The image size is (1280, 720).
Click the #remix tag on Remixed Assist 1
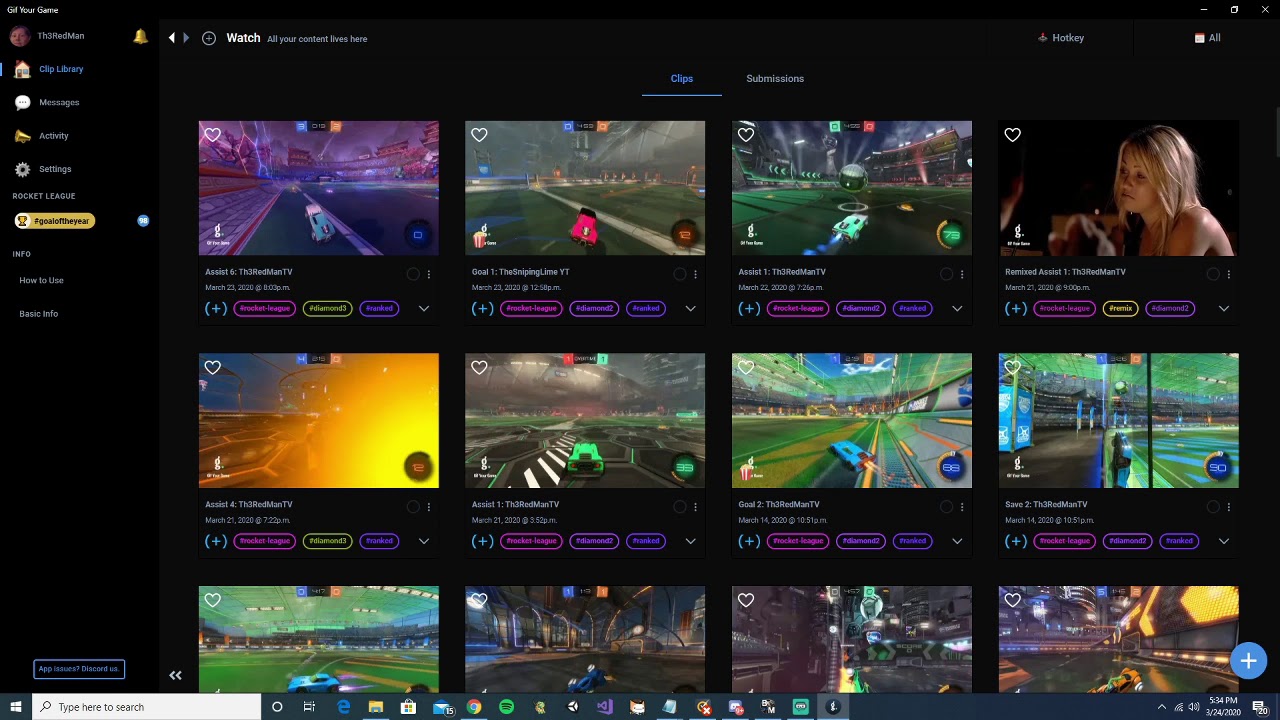tap(1120, 309)
